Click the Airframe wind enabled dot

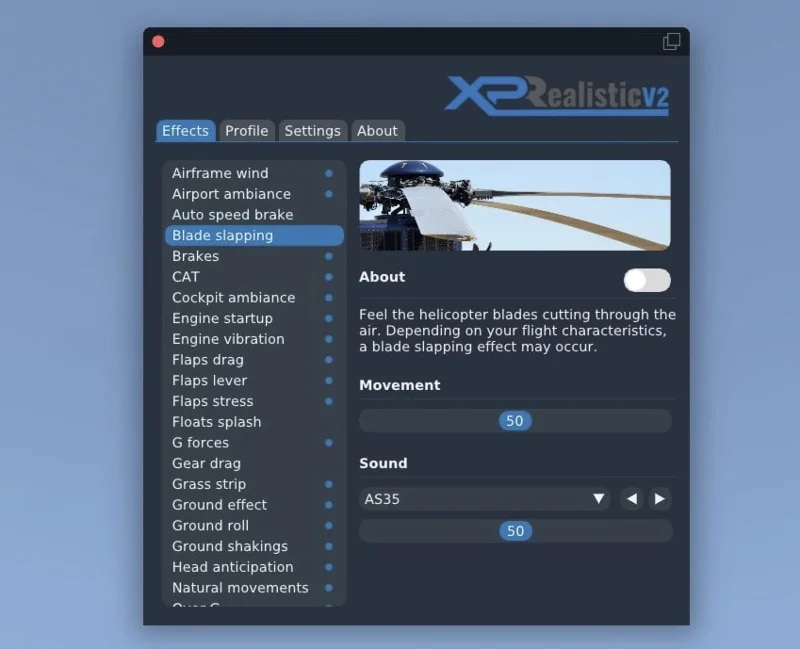[329, 173]
